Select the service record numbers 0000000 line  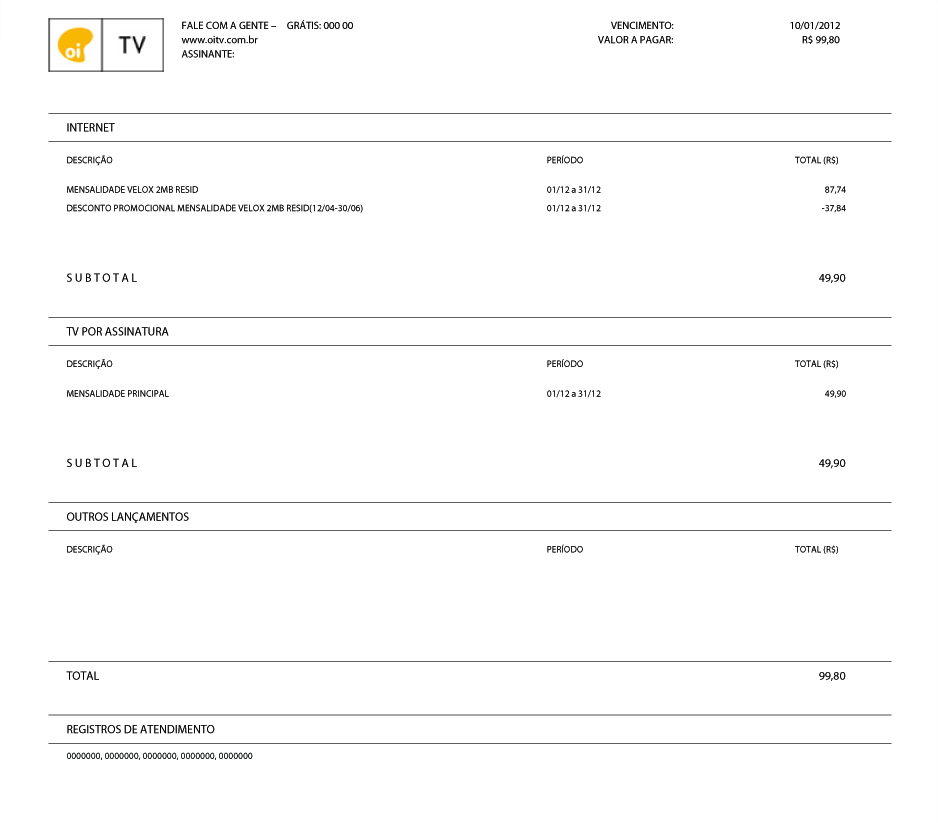pyautogui.click(x=159, y=756)
